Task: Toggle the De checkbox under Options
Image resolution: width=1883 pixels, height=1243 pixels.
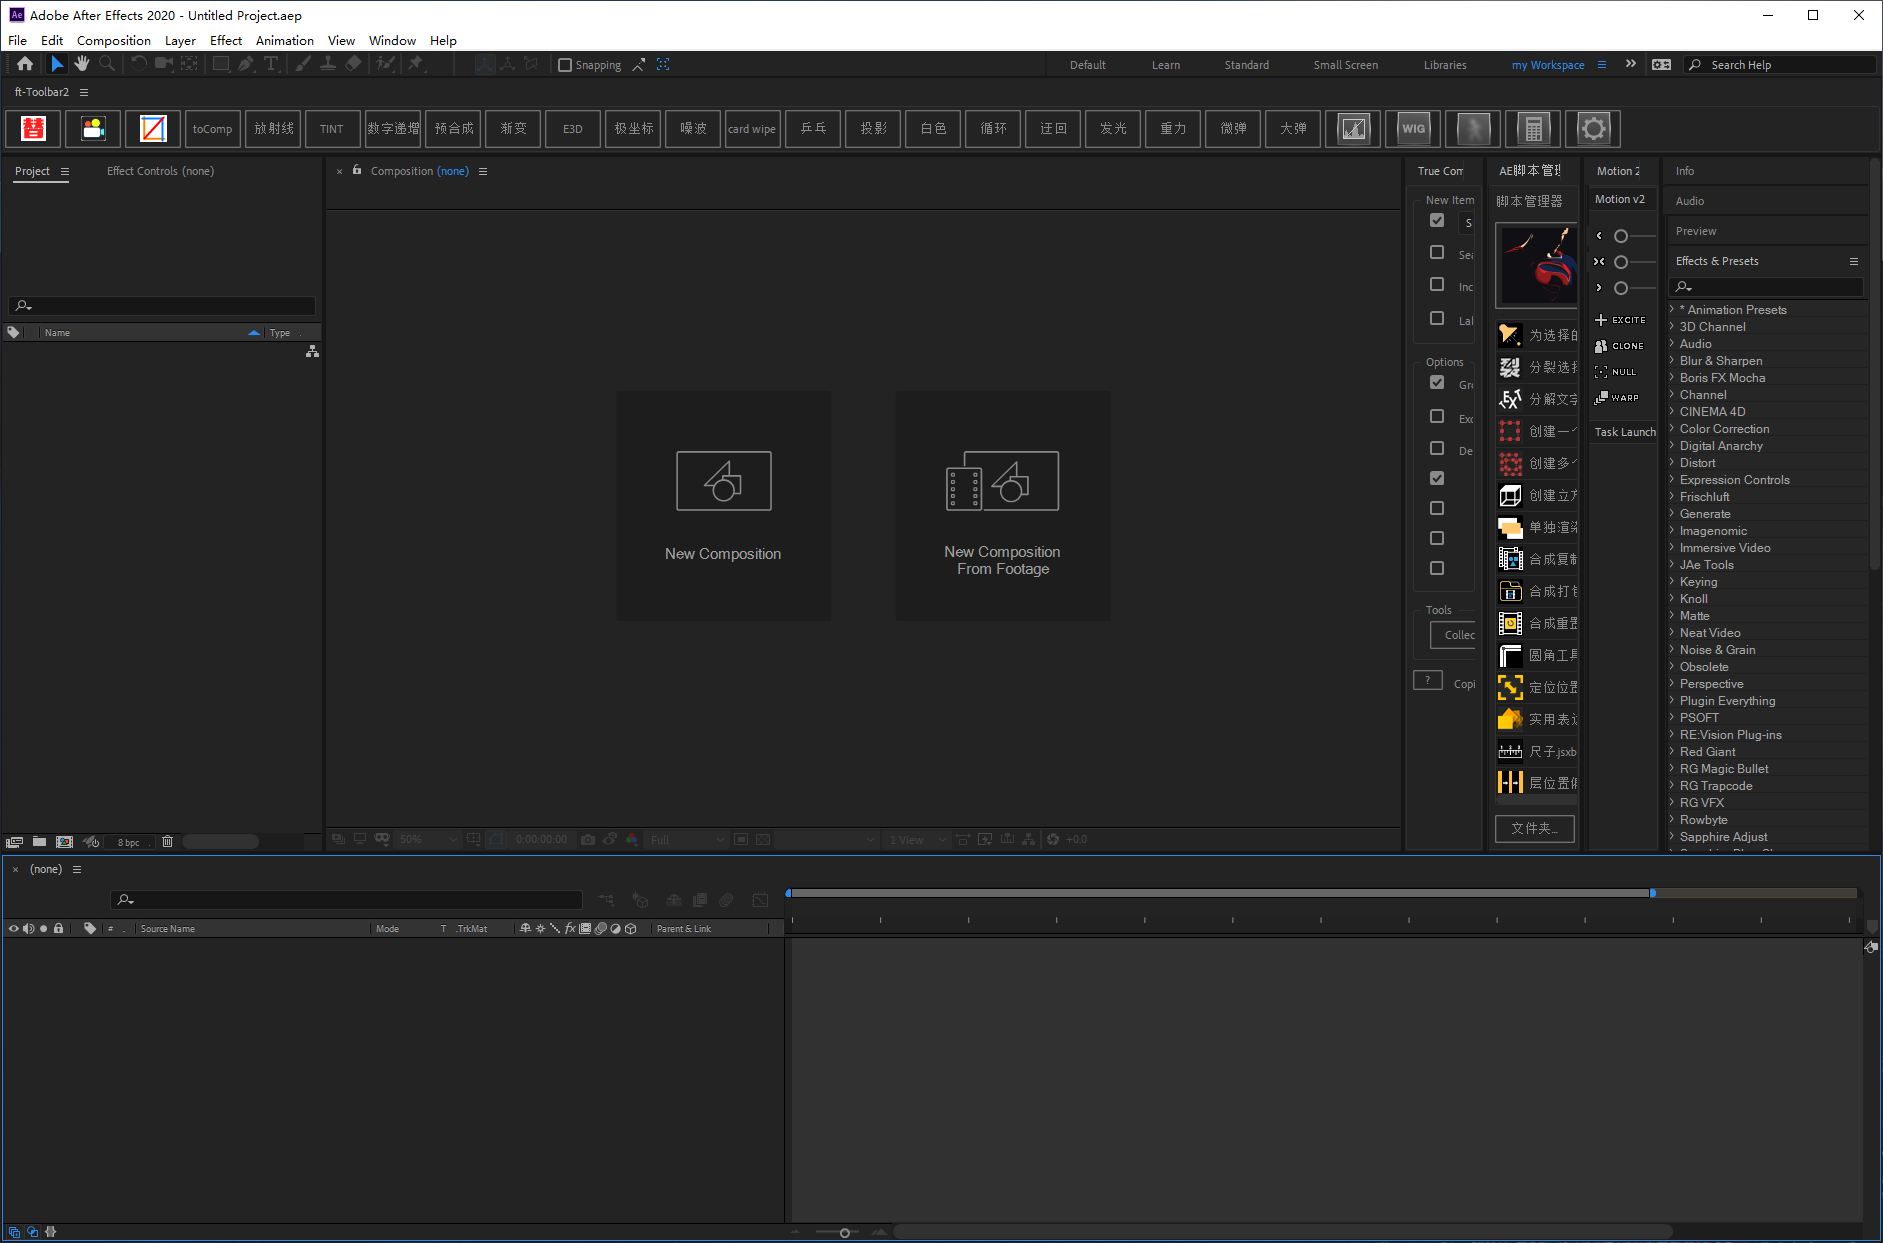Action: click(1437, 449)
